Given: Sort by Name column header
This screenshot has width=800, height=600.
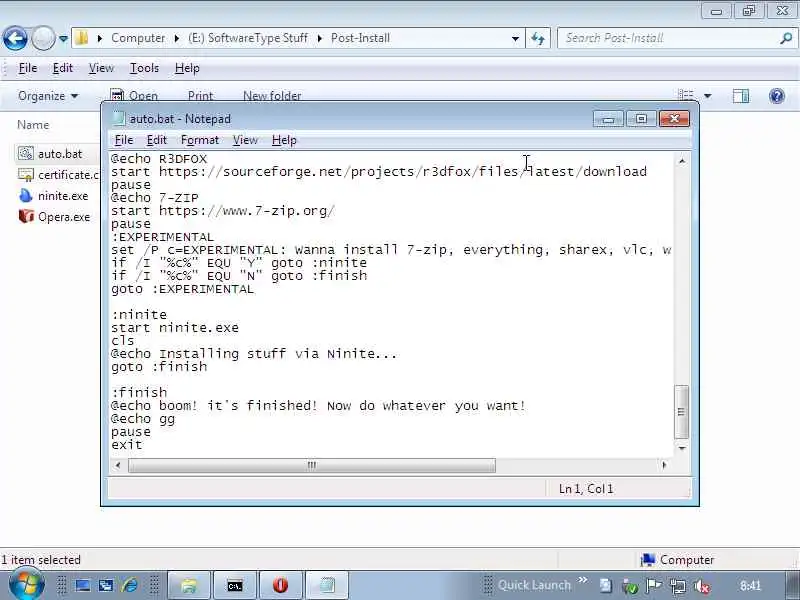Looking at the screenshot, I should click(33, 125).
